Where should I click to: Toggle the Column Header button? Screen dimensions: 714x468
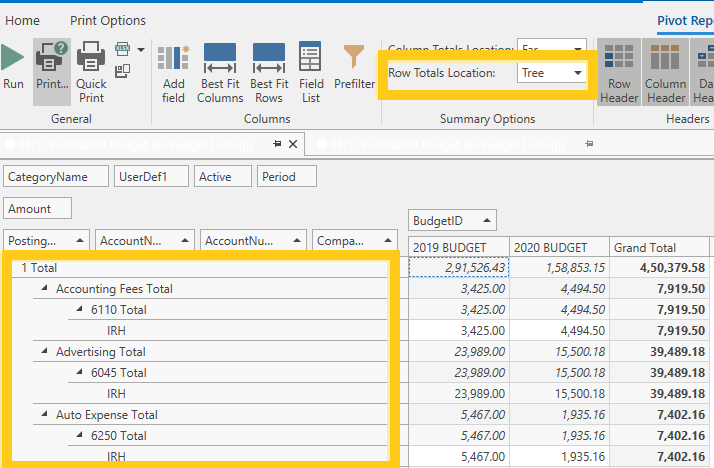[666, 72]
